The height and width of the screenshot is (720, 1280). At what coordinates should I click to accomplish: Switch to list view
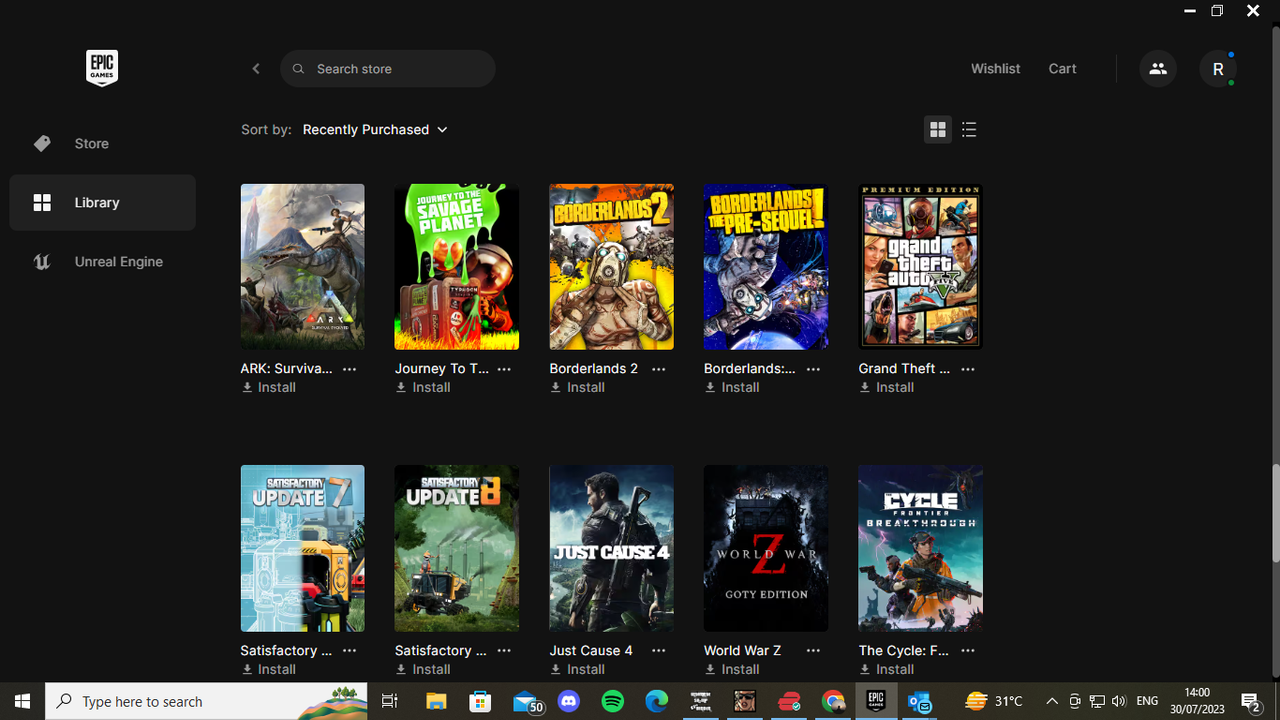click(x=969, y=130)
